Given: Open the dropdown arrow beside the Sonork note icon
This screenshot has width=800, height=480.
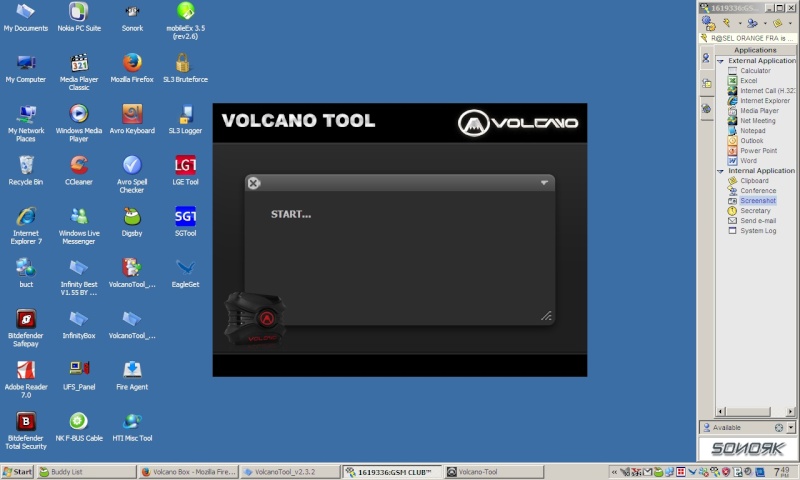Looking at the screenshot, I should (x=790, y=23).
